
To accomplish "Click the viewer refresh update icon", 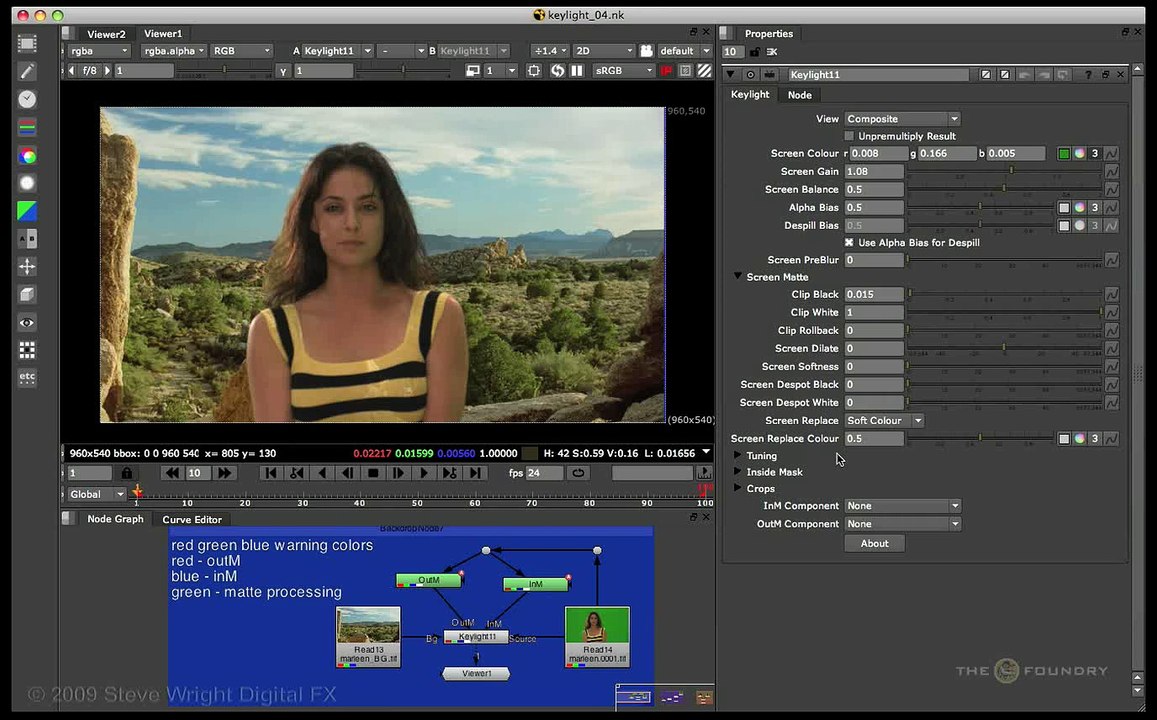I will tap(557, 71).
